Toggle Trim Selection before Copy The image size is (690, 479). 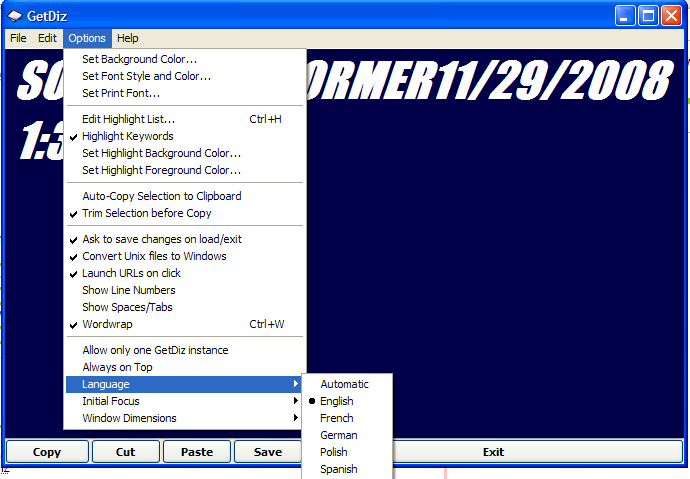185,213
